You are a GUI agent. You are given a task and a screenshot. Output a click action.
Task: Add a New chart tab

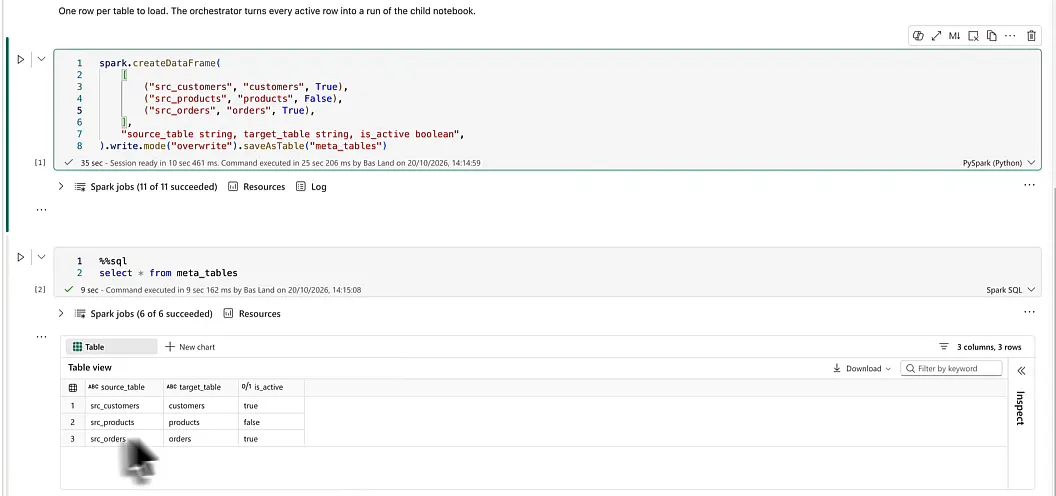tap(190, 347)
